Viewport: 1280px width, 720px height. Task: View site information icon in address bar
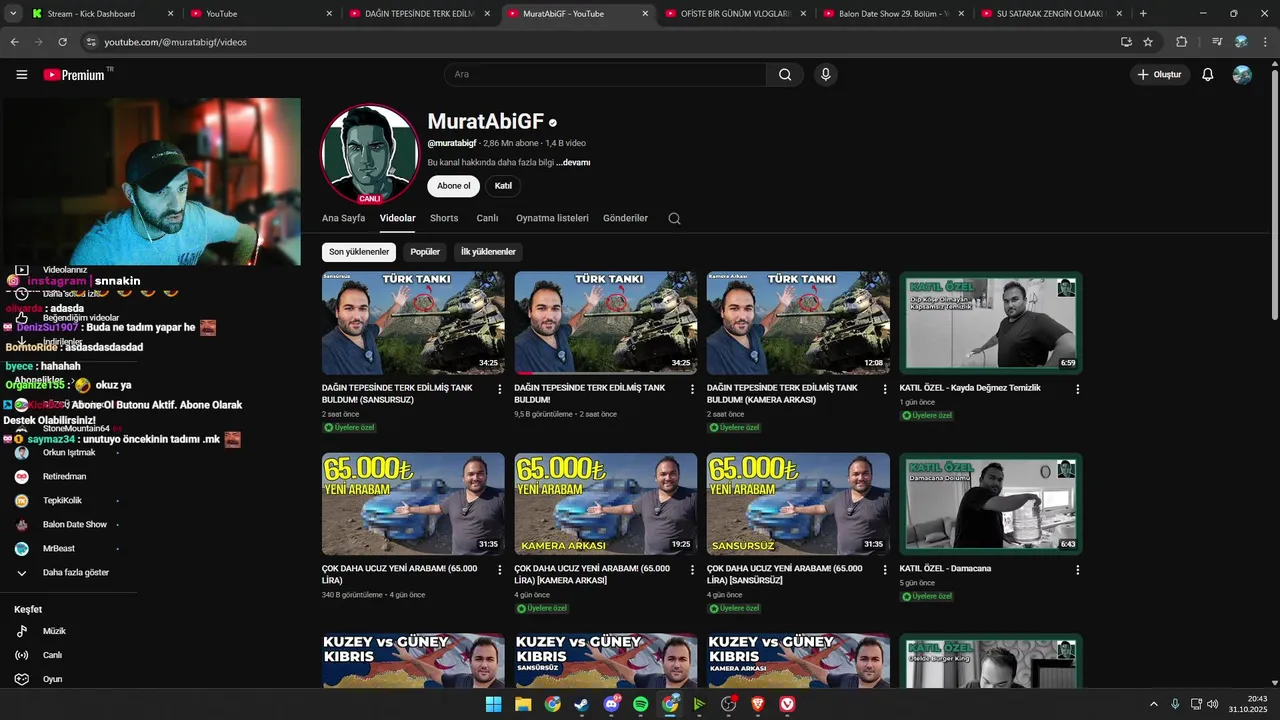(x=91, y=42)
